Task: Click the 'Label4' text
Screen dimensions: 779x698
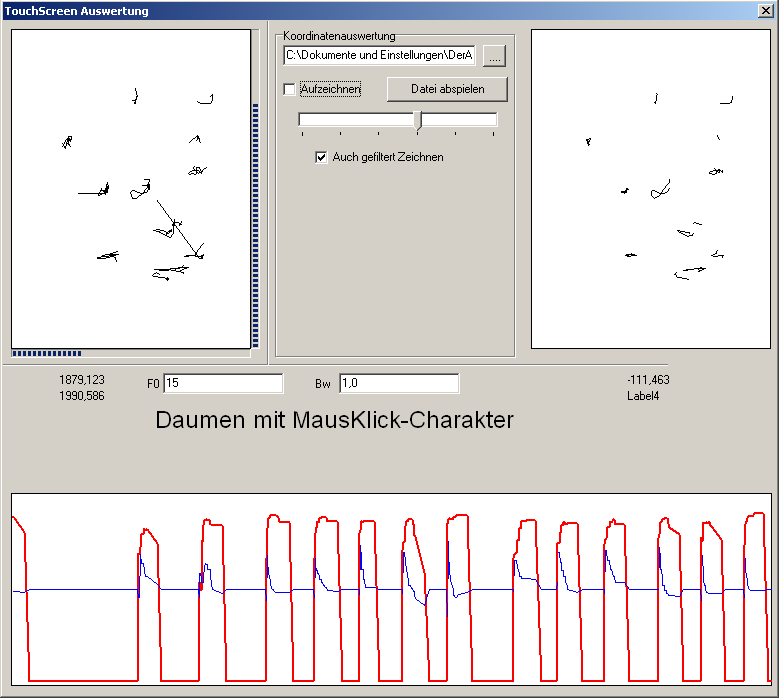Action: click(643, 396)
